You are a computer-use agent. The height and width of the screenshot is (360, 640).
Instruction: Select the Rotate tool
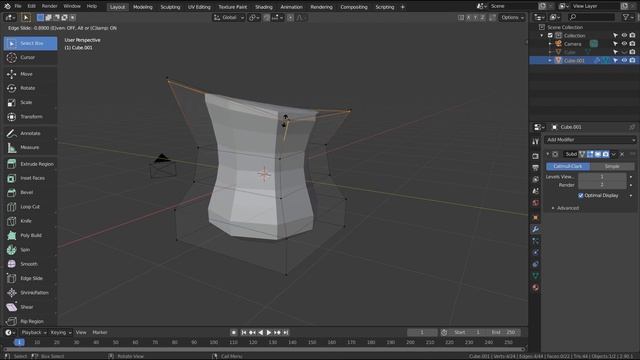[30, 88]
